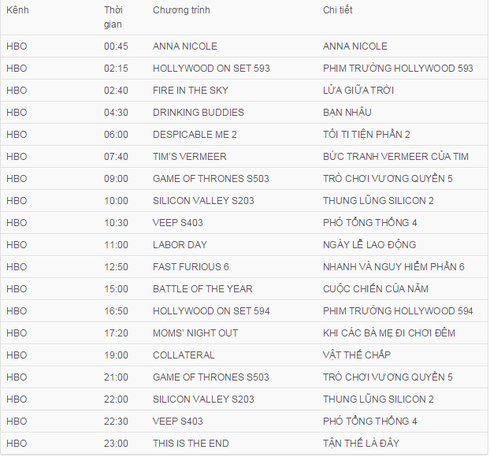Select the ANNA NICOLE program at 00:45
The height and width of the screenshot is (457, 490).
tap(185, 46)
